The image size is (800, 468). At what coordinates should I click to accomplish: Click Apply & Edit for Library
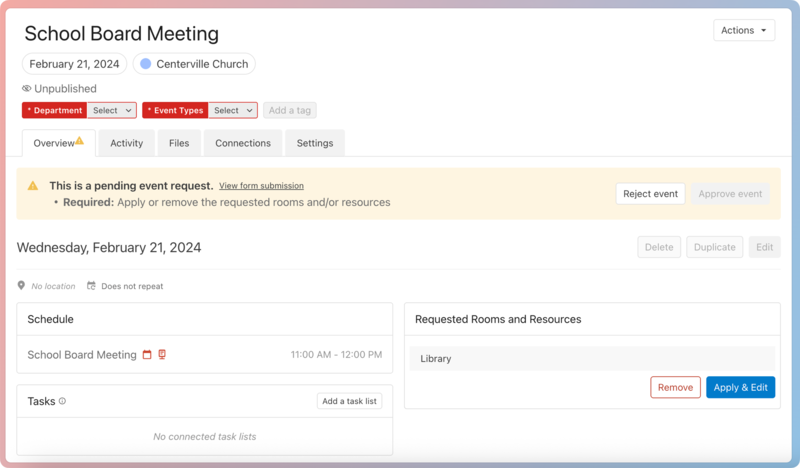[x=740, y=387]
